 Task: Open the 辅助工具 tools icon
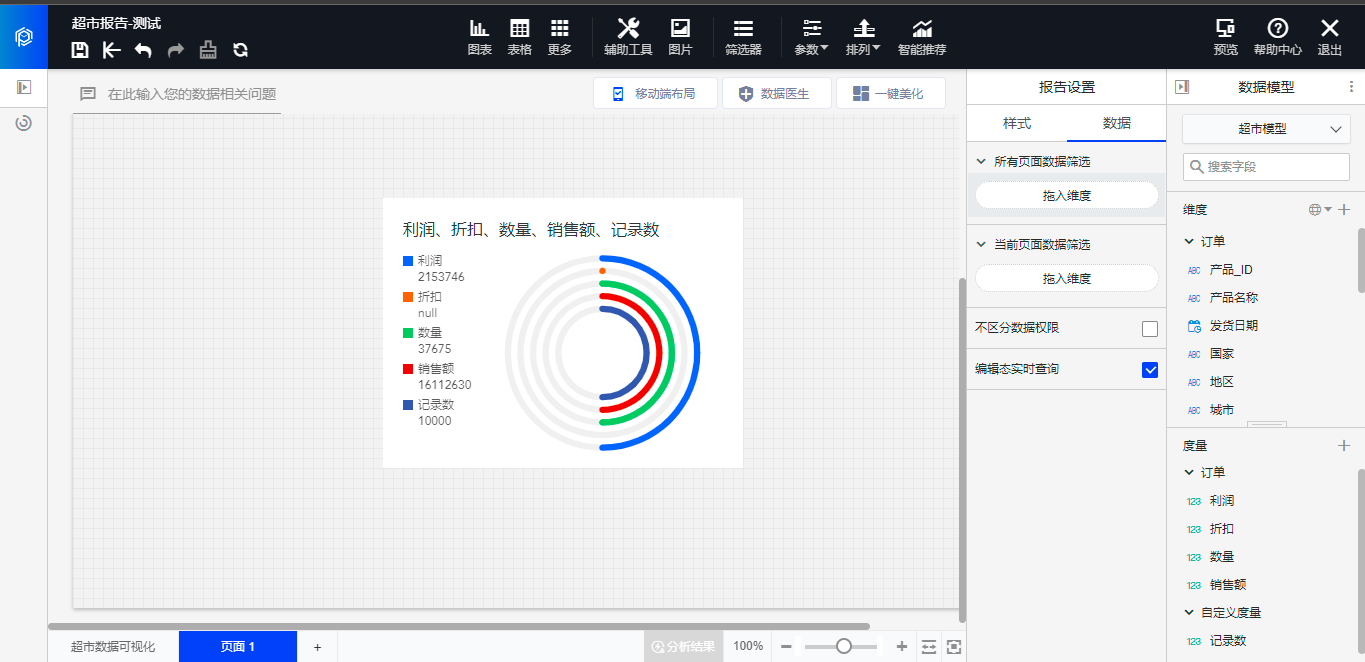pyautogui.click(x=628, y=36)
